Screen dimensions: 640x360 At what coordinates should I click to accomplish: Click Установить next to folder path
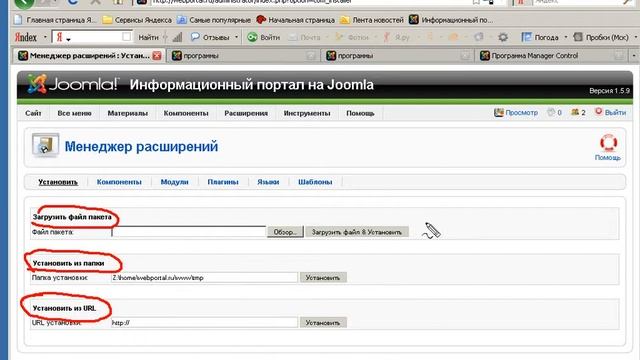click(323, 278)
